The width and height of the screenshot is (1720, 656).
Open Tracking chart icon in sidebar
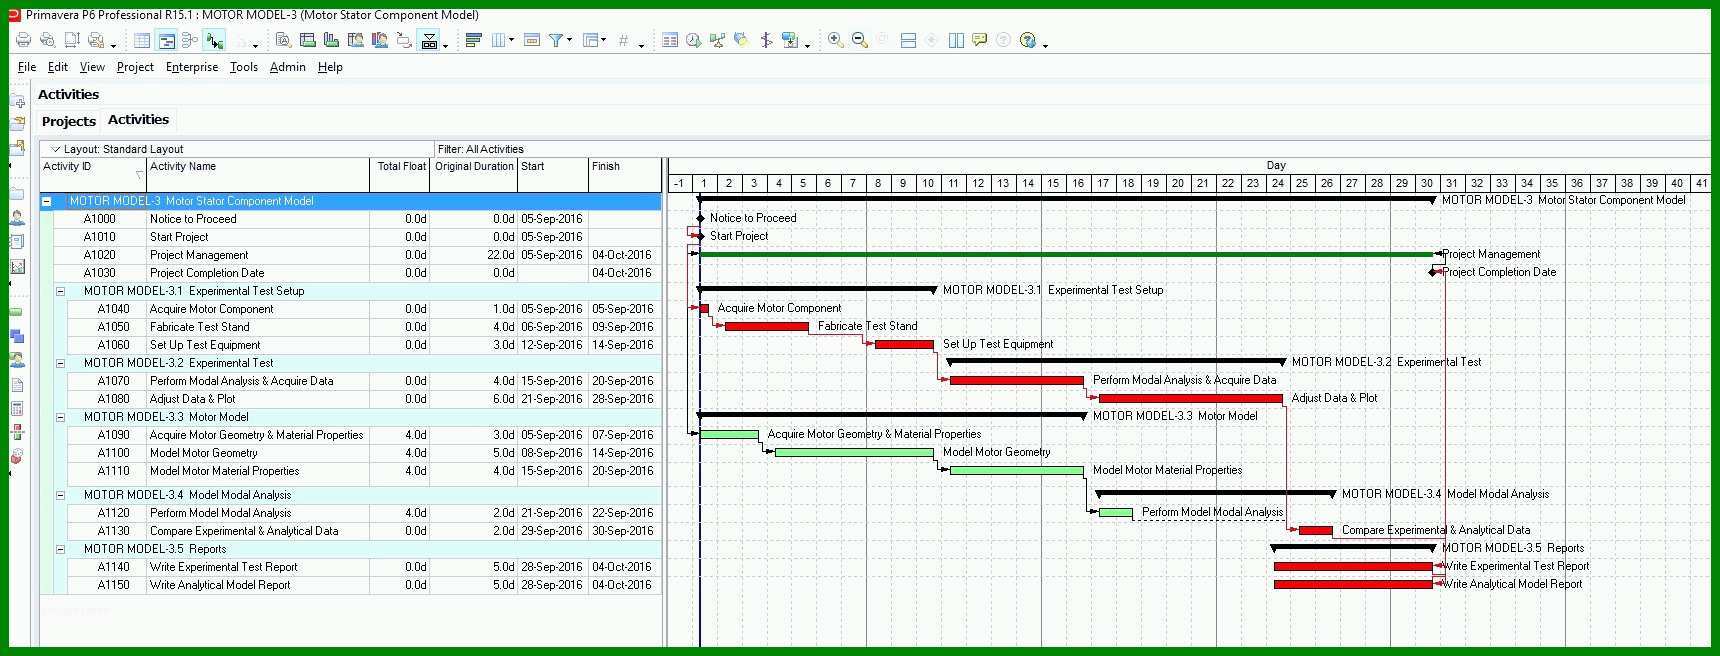pos(17,266)
